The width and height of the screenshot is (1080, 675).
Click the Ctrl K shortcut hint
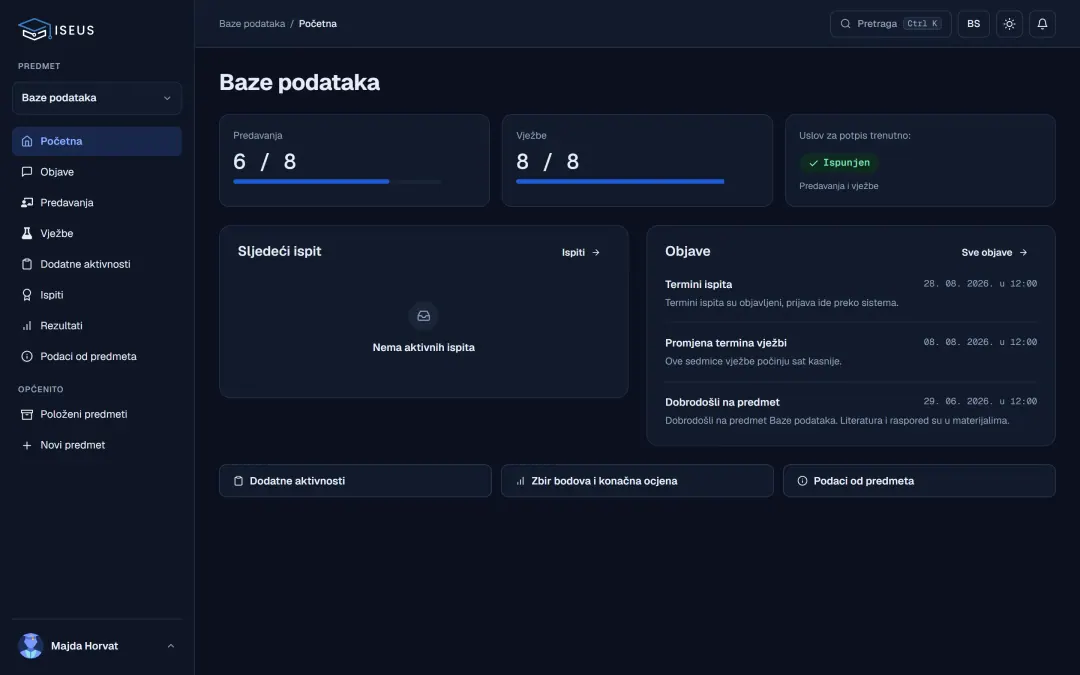pos(922,23)
